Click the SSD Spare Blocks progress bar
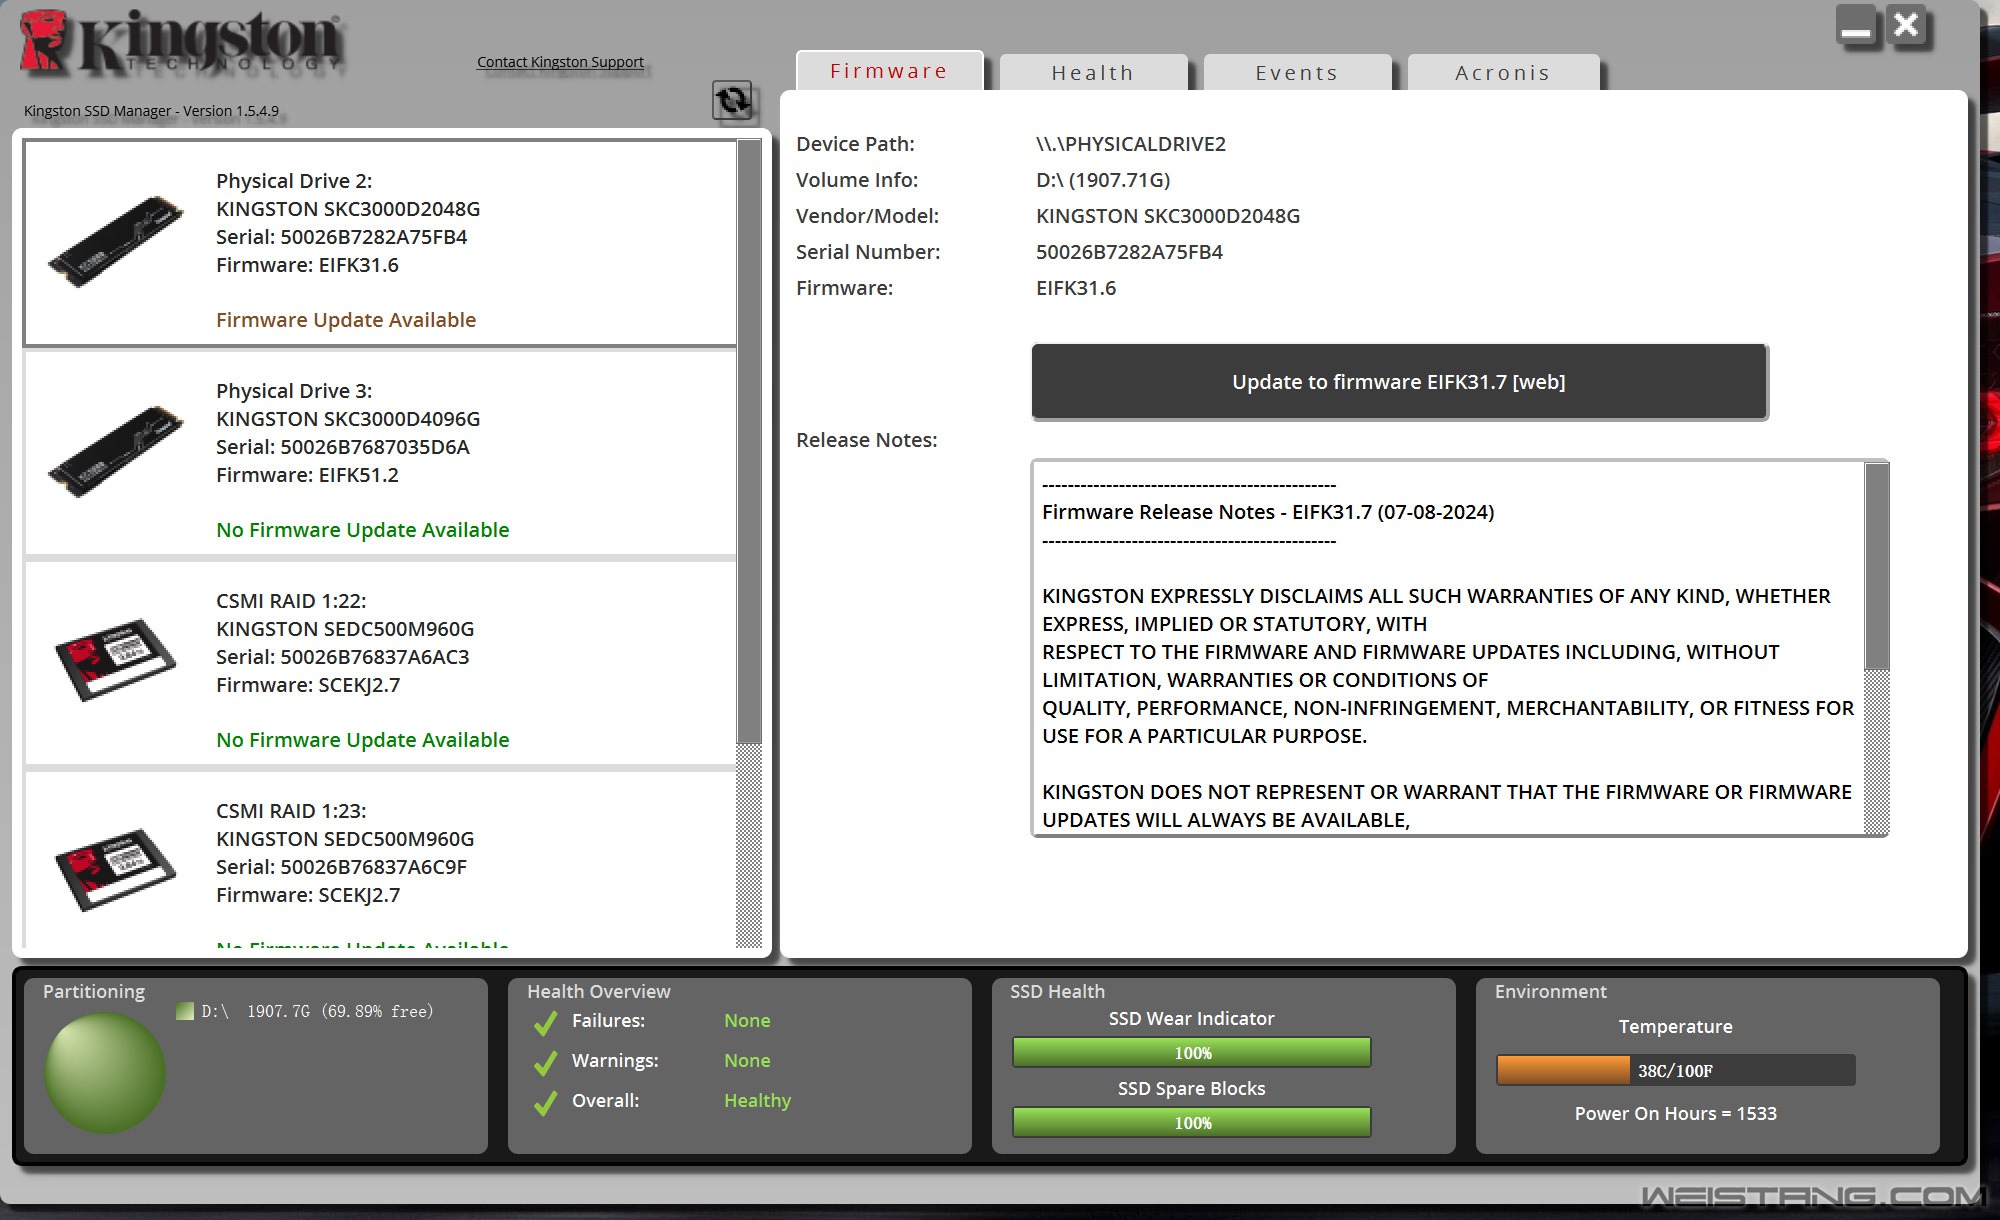Image resolution: width=2000 pixels, height=1220 pixels. pyautogui.click(x=1192, y=1122)
